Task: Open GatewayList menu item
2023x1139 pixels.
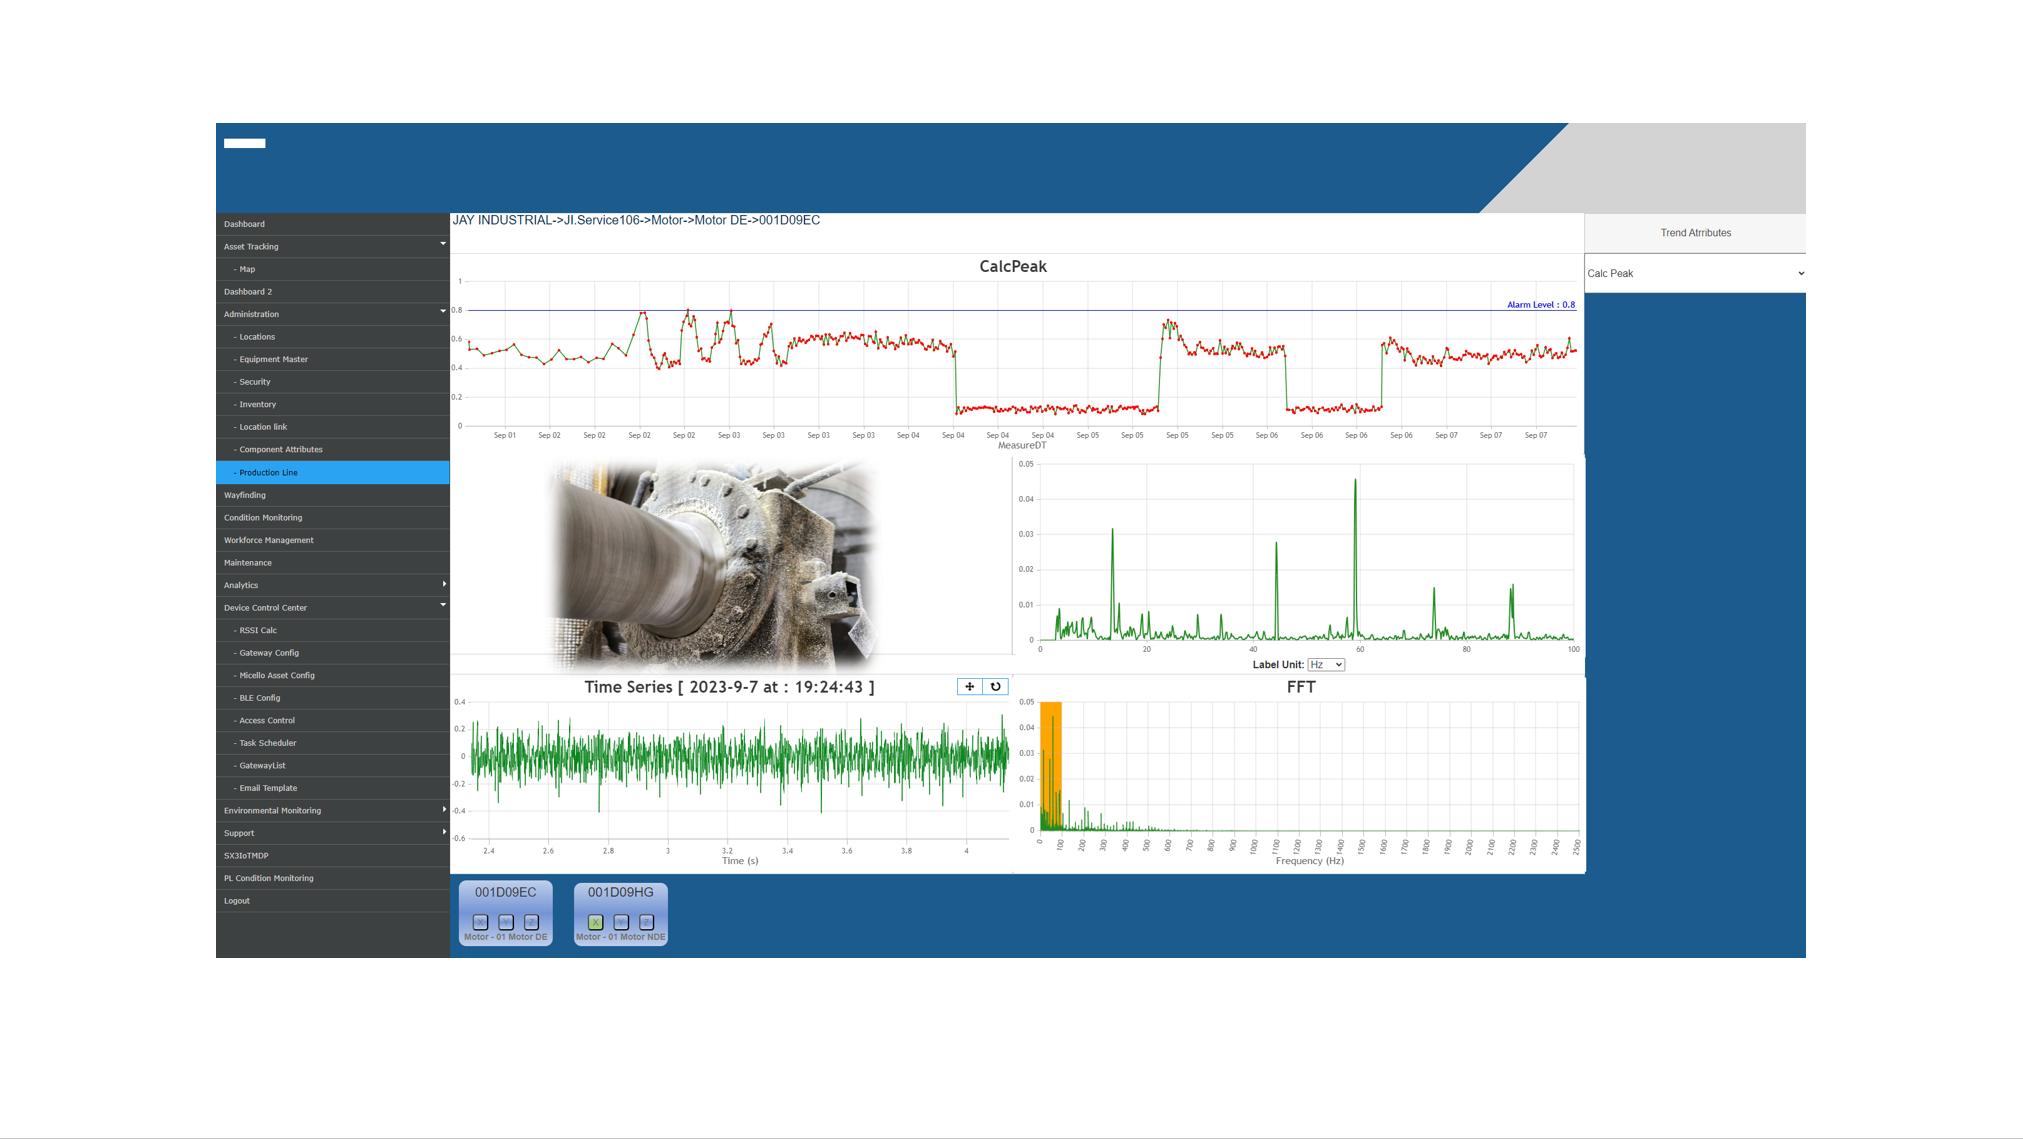Action: coord(333,766)
